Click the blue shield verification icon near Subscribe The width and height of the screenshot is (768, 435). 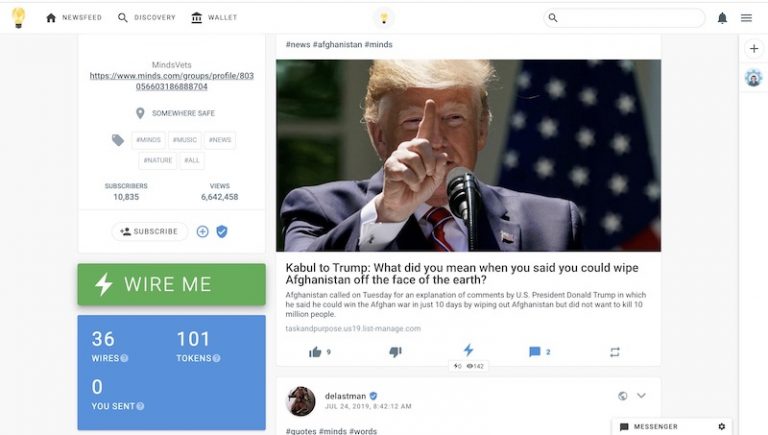point(222,231)
